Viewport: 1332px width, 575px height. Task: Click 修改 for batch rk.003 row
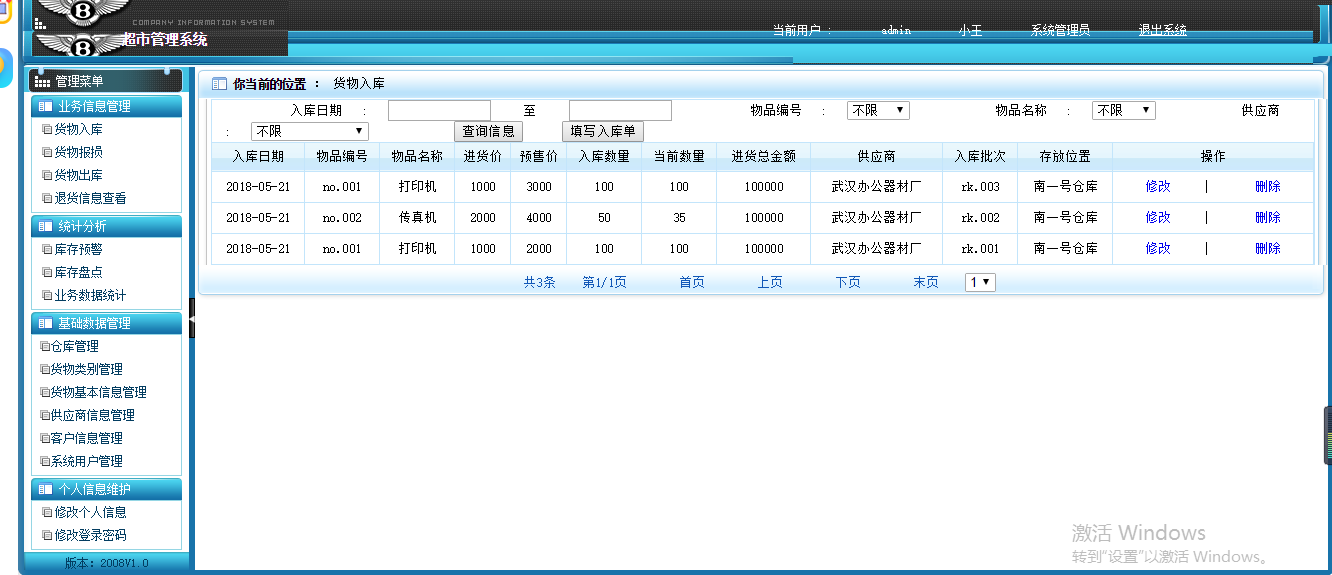click(1158, 187)
